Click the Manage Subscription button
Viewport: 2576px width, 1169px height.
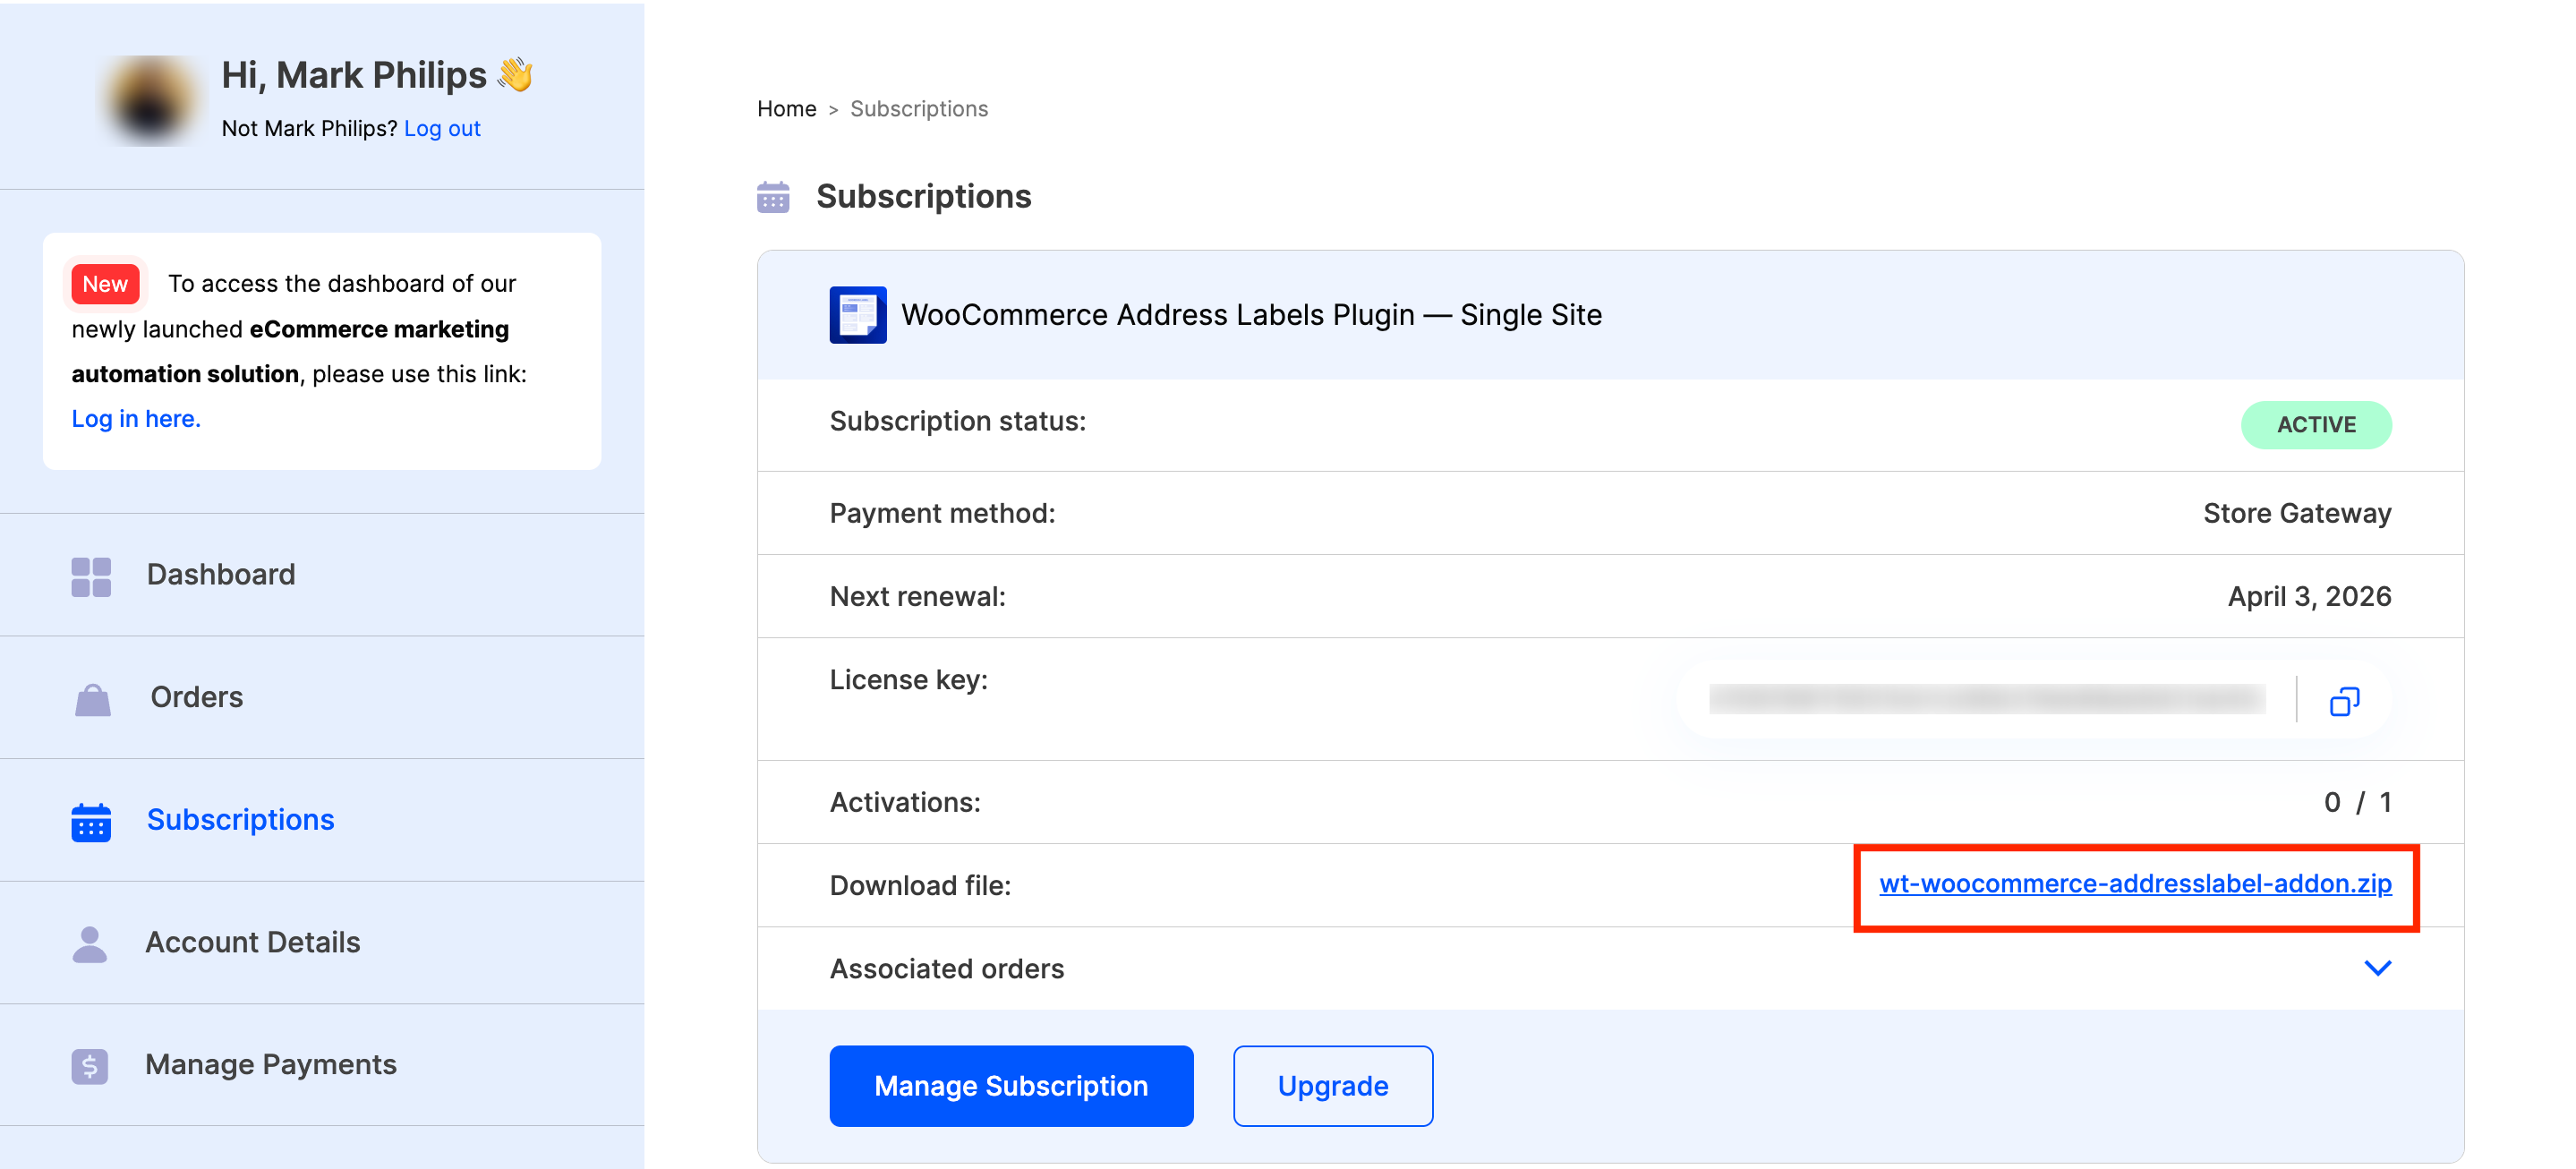point(1011,1086)
